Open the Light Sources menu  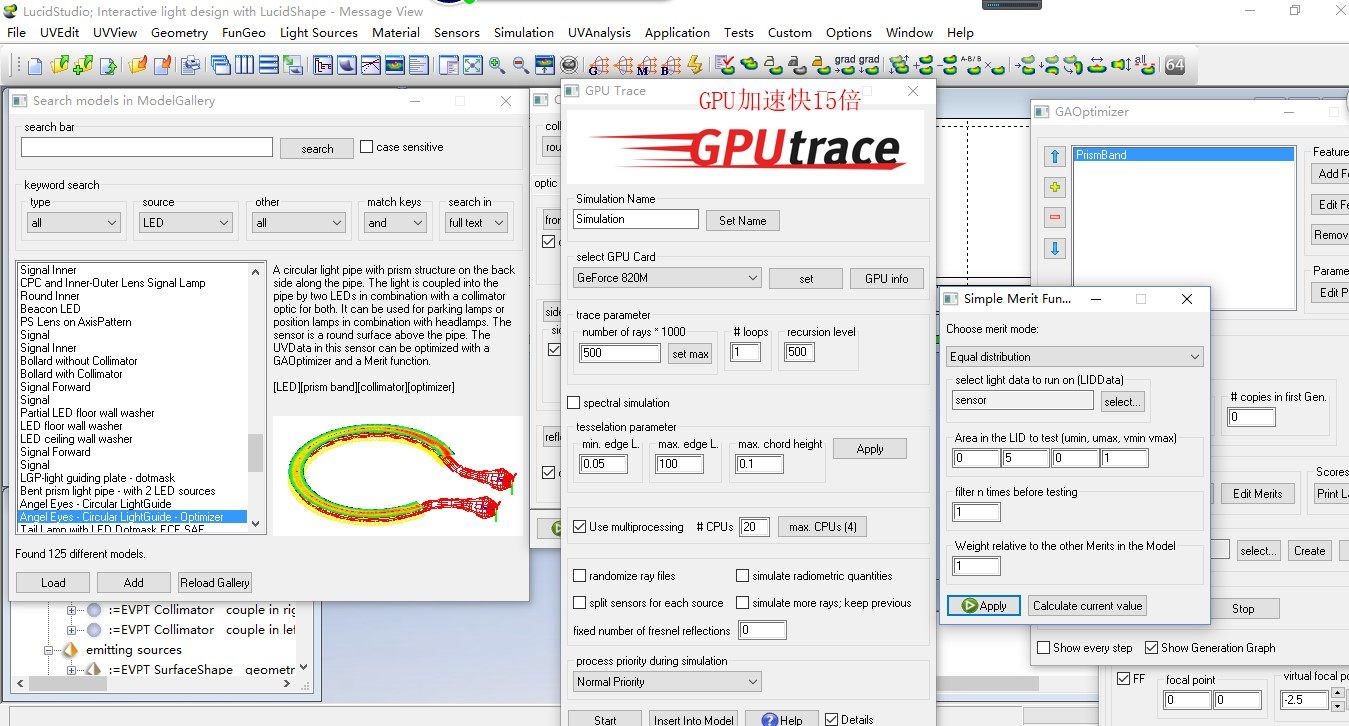click(x=318, y=33)
